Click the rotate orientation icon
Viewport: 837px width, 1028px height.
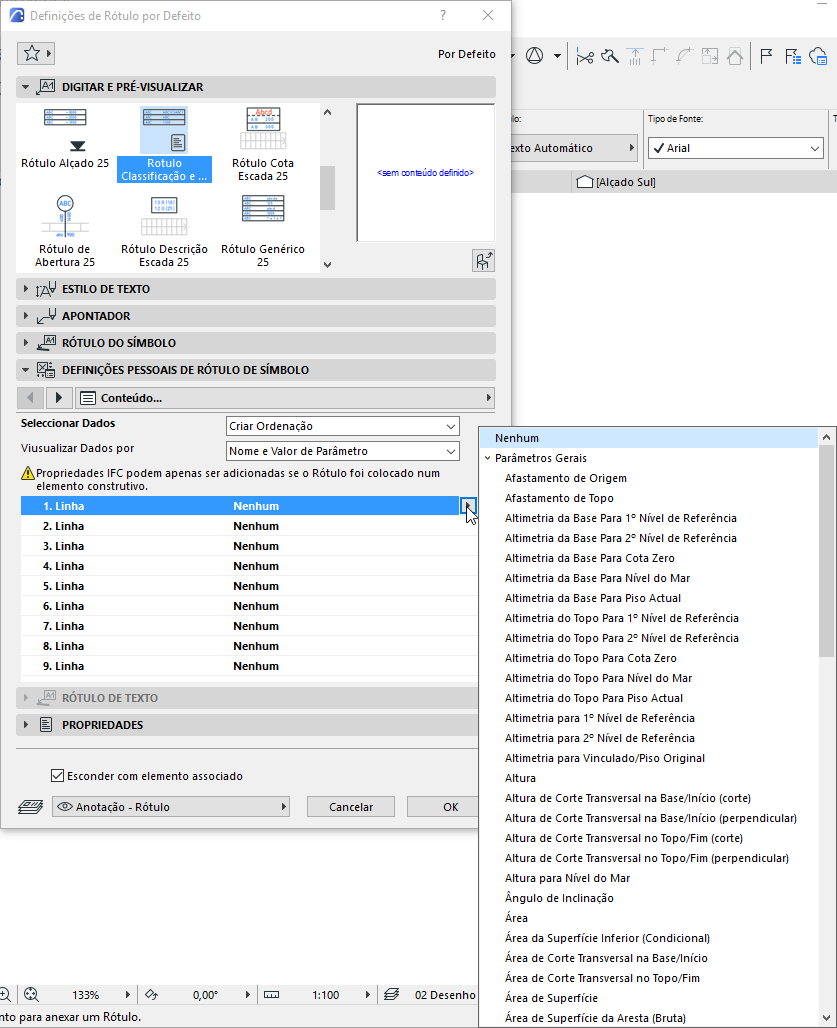point(151,995)
